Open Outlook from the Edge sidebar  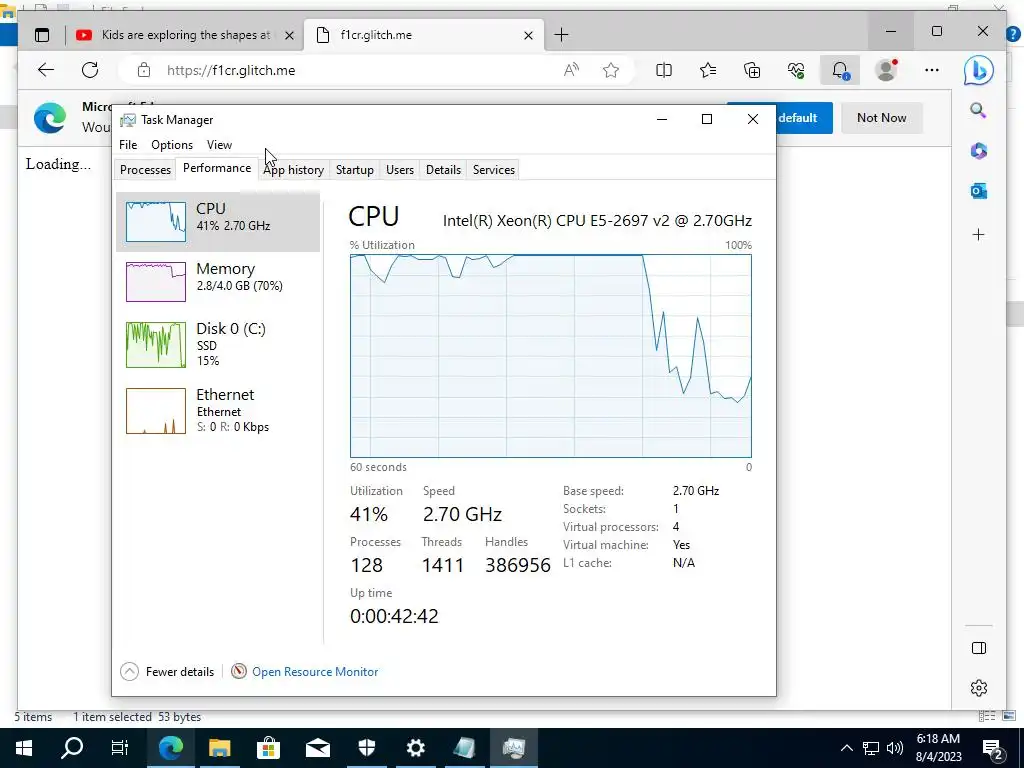(x=978, y=191)
